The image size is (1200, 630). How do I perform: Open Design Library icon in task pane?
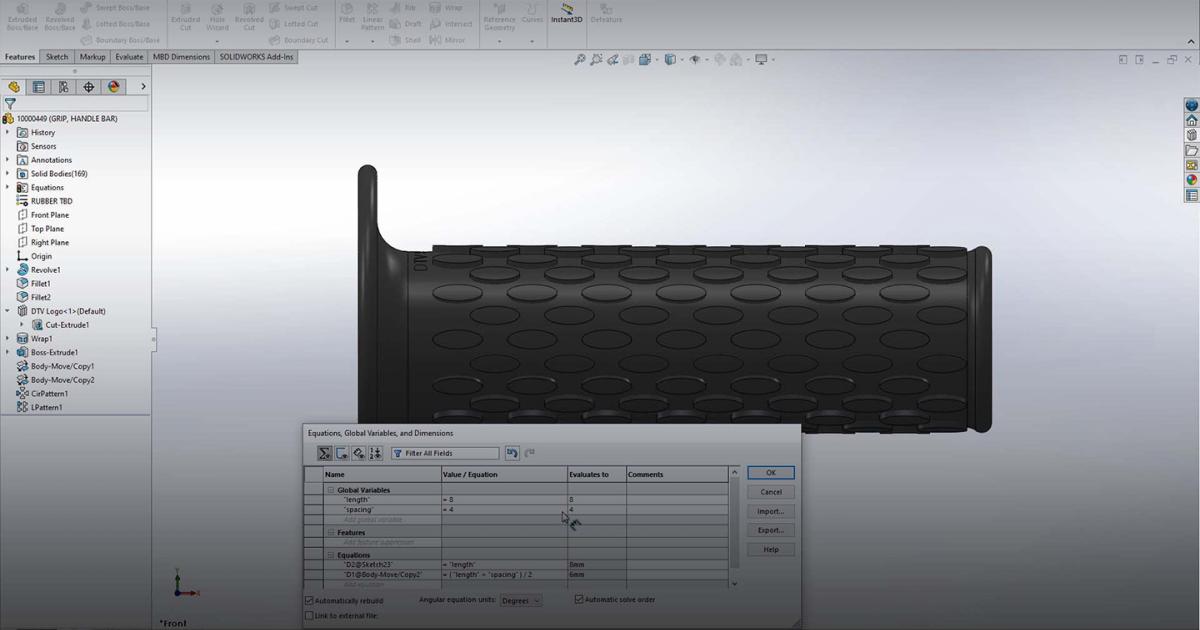(1191, 135)
